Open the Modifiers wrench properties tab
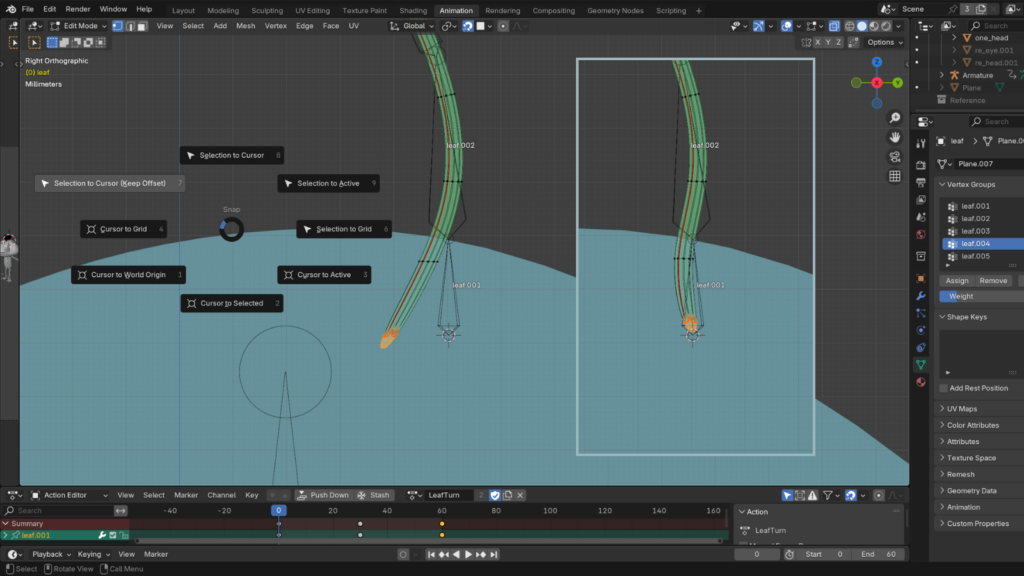1024x576 pixels. 921,296
